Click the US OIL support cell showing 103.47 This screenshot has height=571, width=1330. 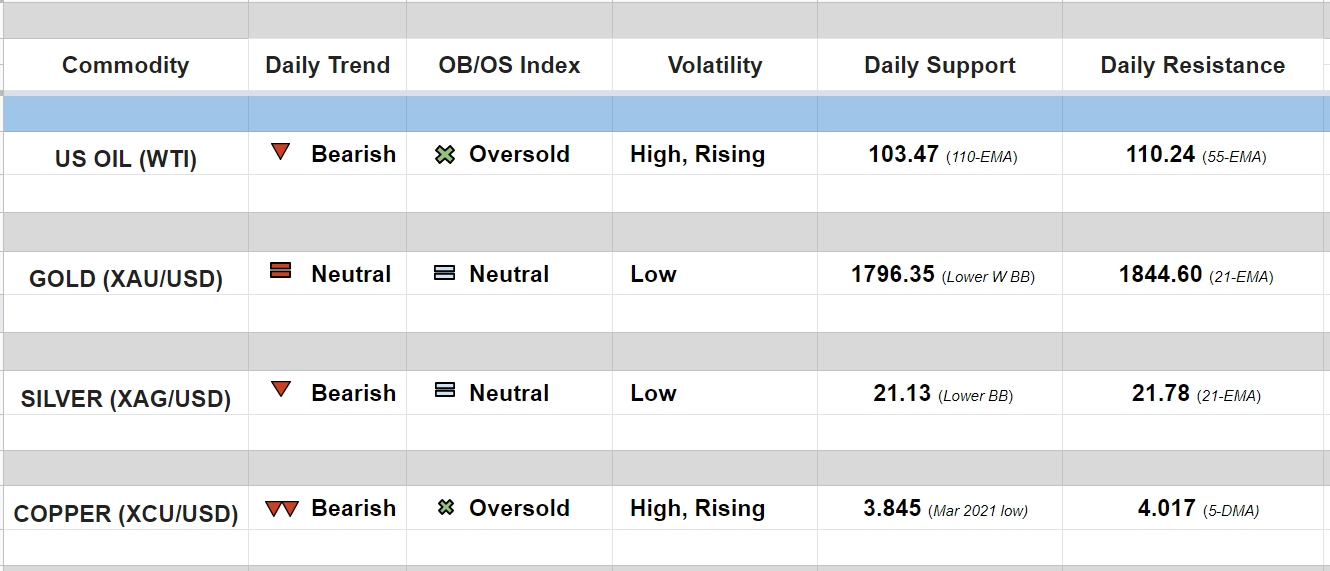click(940, 155)
